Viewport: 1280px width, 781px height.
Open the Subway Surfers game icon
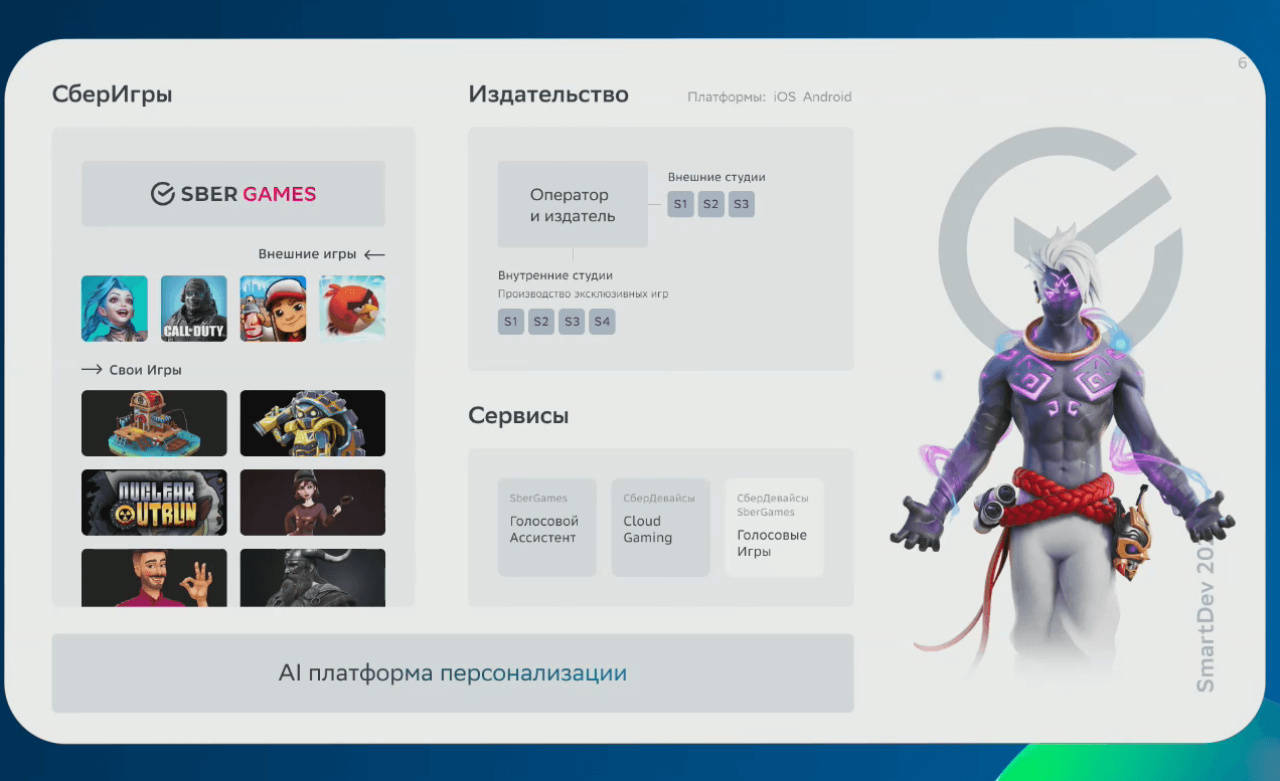273,309
